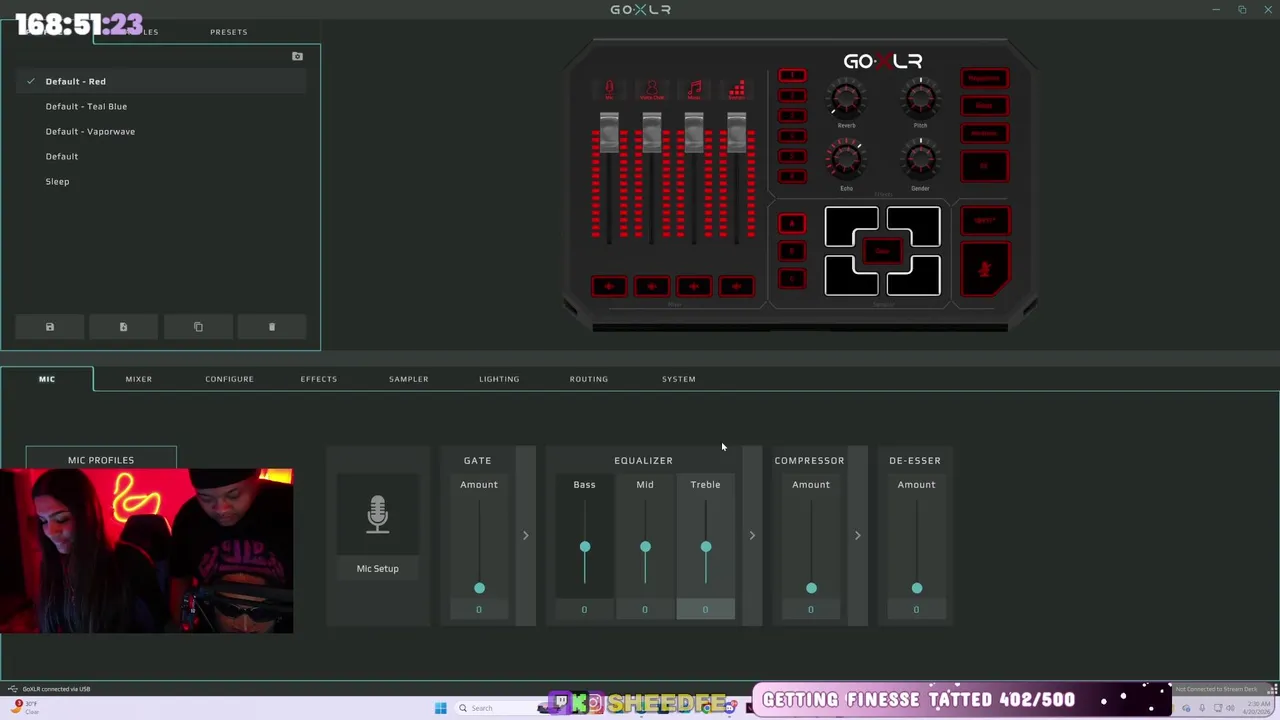Screen dimensions: 1280x720
Task: Click the Music note channel icon on the device
Action: (694, 90)
